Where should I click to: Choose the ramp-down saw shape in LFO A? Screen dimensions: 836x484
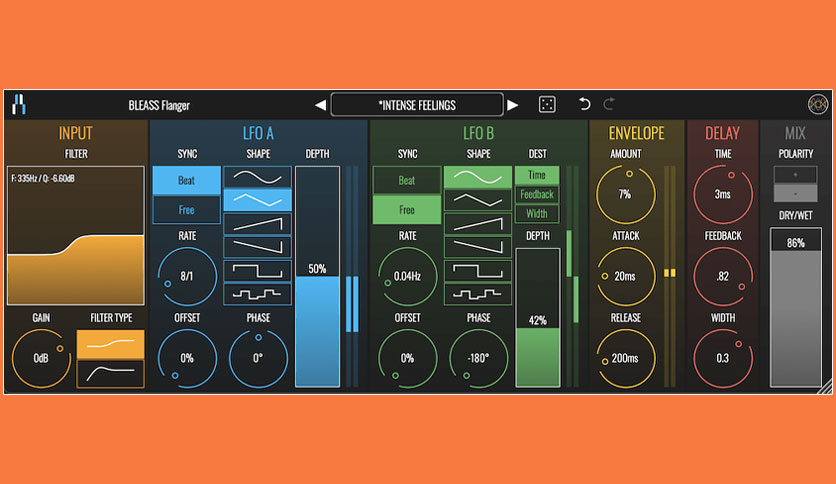coord(258,247)
